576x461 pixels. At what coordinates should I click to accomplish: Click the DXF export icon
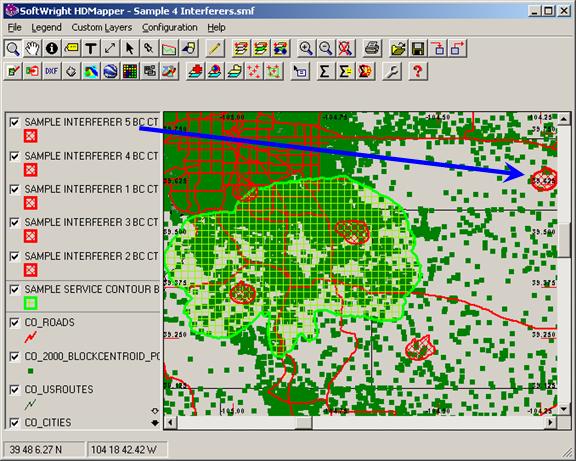point(52,71)
